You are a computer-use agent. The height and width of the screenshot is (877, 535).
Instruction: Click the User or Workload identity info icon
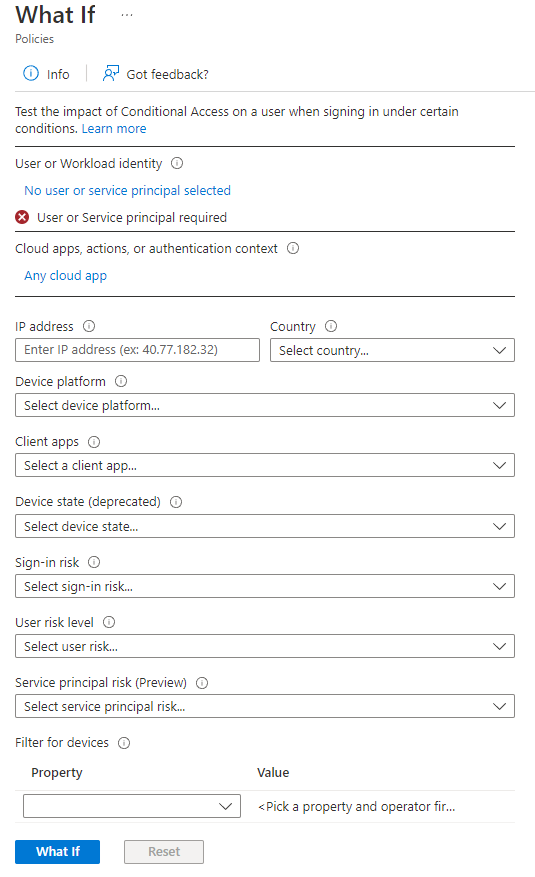click(x=177, y=163)
